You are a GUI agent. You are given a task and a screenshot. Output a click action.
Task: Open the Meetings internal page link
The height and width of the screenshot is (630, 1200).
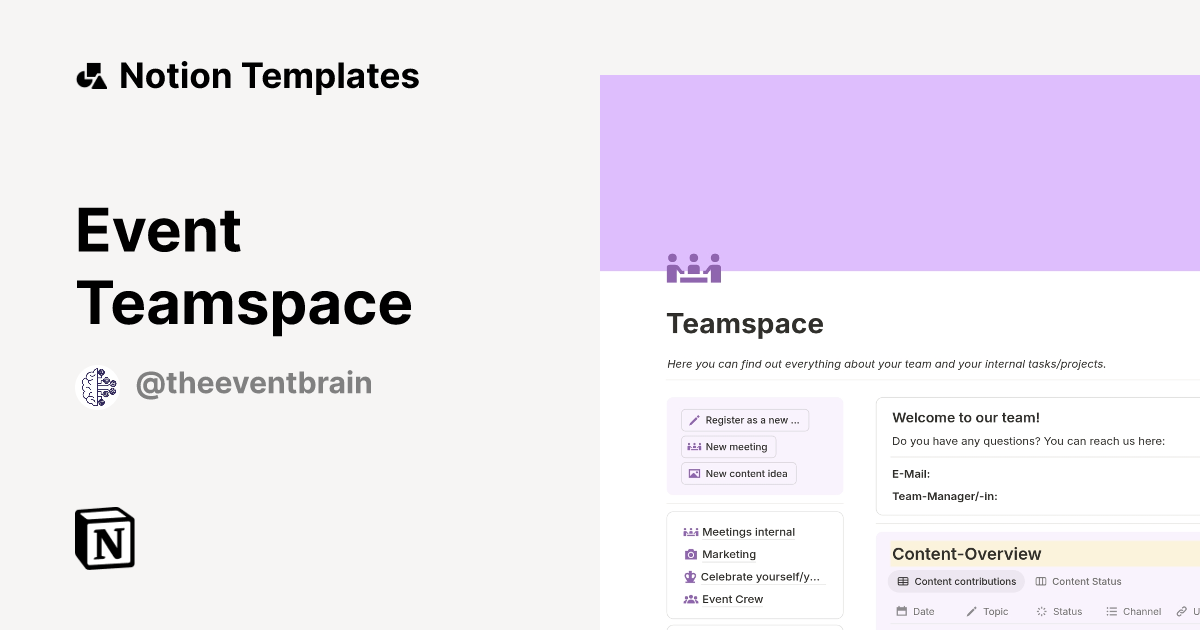coord(748,532)
